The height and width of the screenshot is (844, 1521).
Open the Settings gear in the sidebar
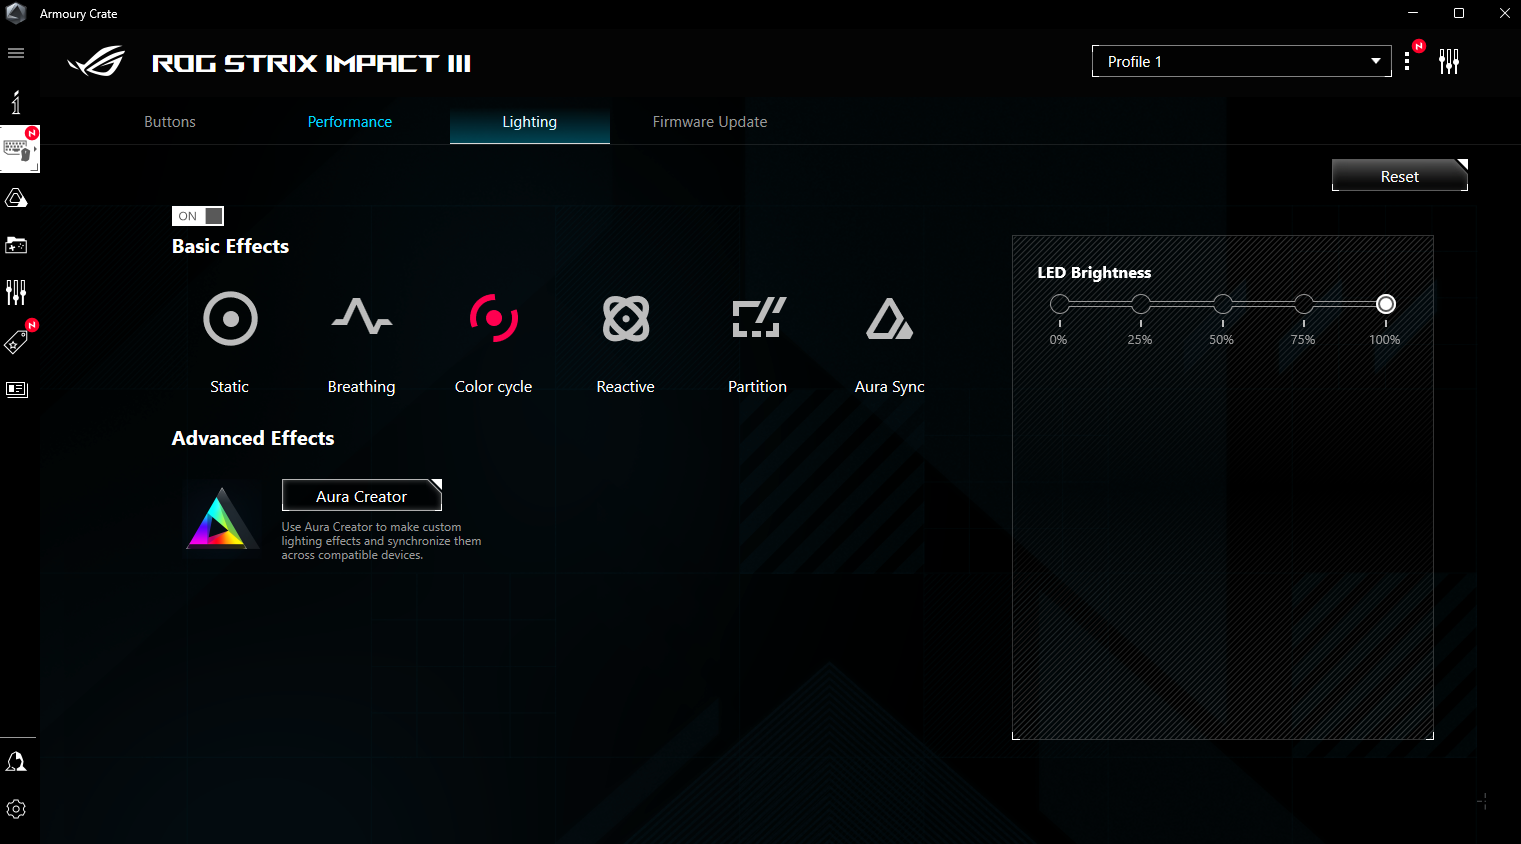tap(16, 809)
